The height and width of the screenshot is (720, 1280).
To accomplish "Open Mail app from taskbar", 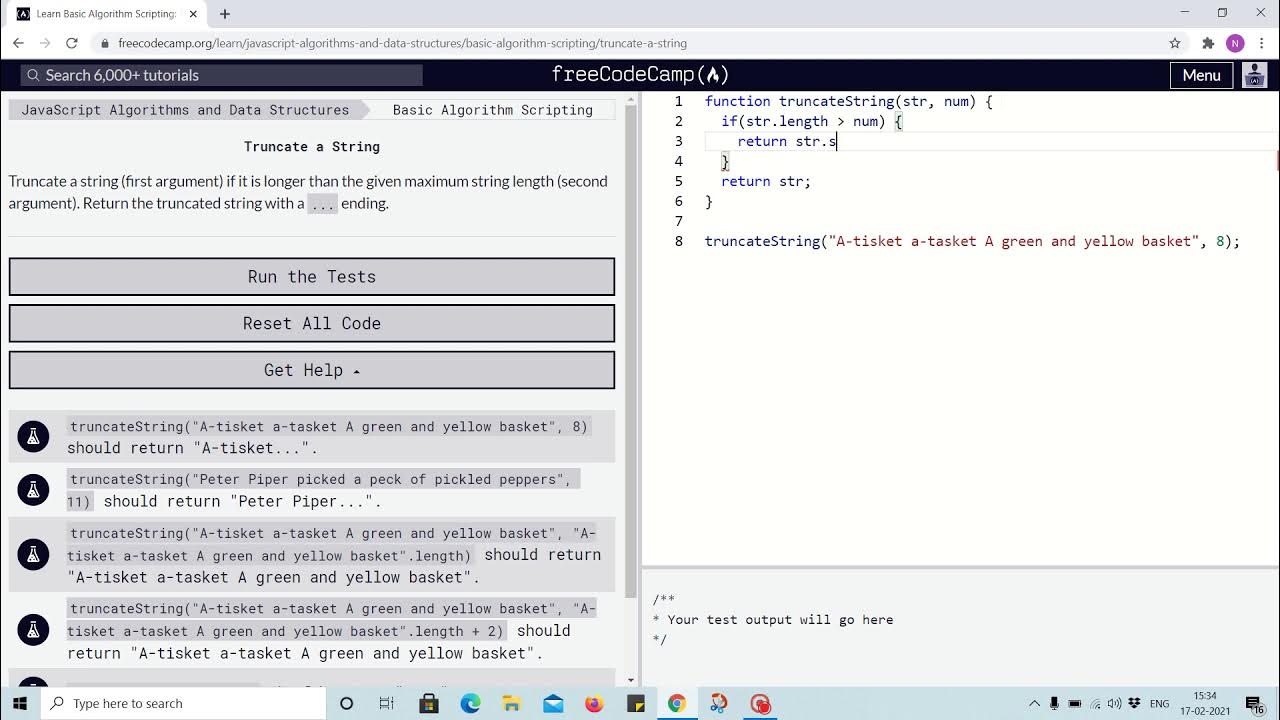I will coord(553,703).
